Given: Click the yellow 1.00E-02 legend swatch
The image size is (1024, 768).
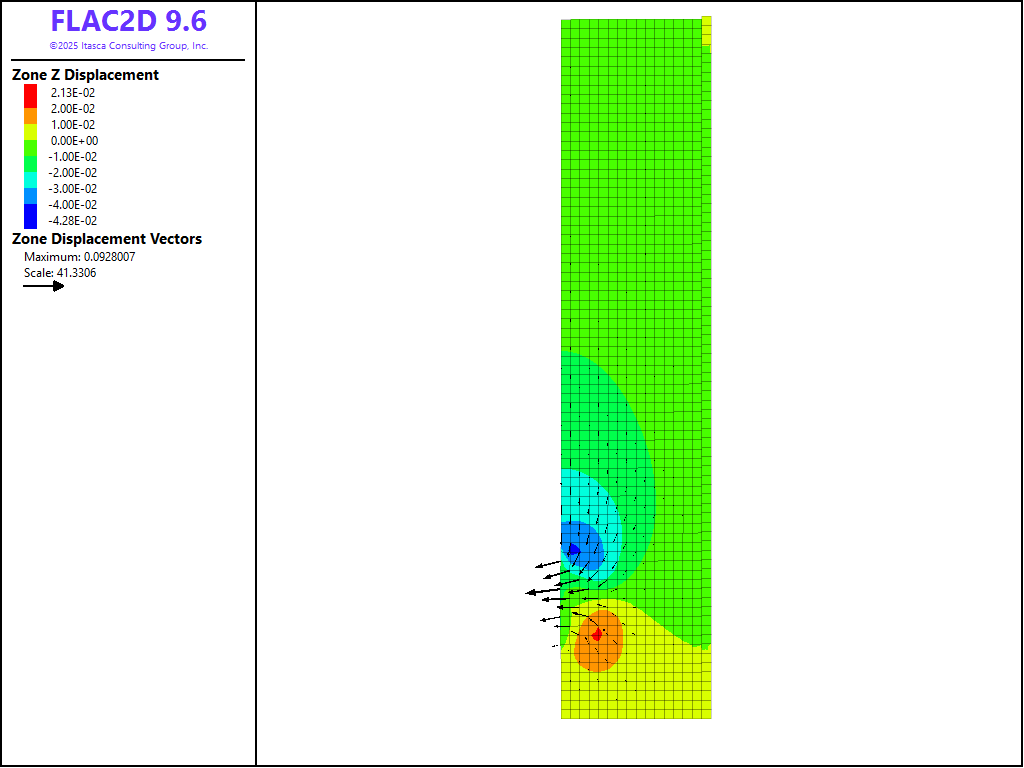Looking at the screenshot, I should click(x=31, y=124).
